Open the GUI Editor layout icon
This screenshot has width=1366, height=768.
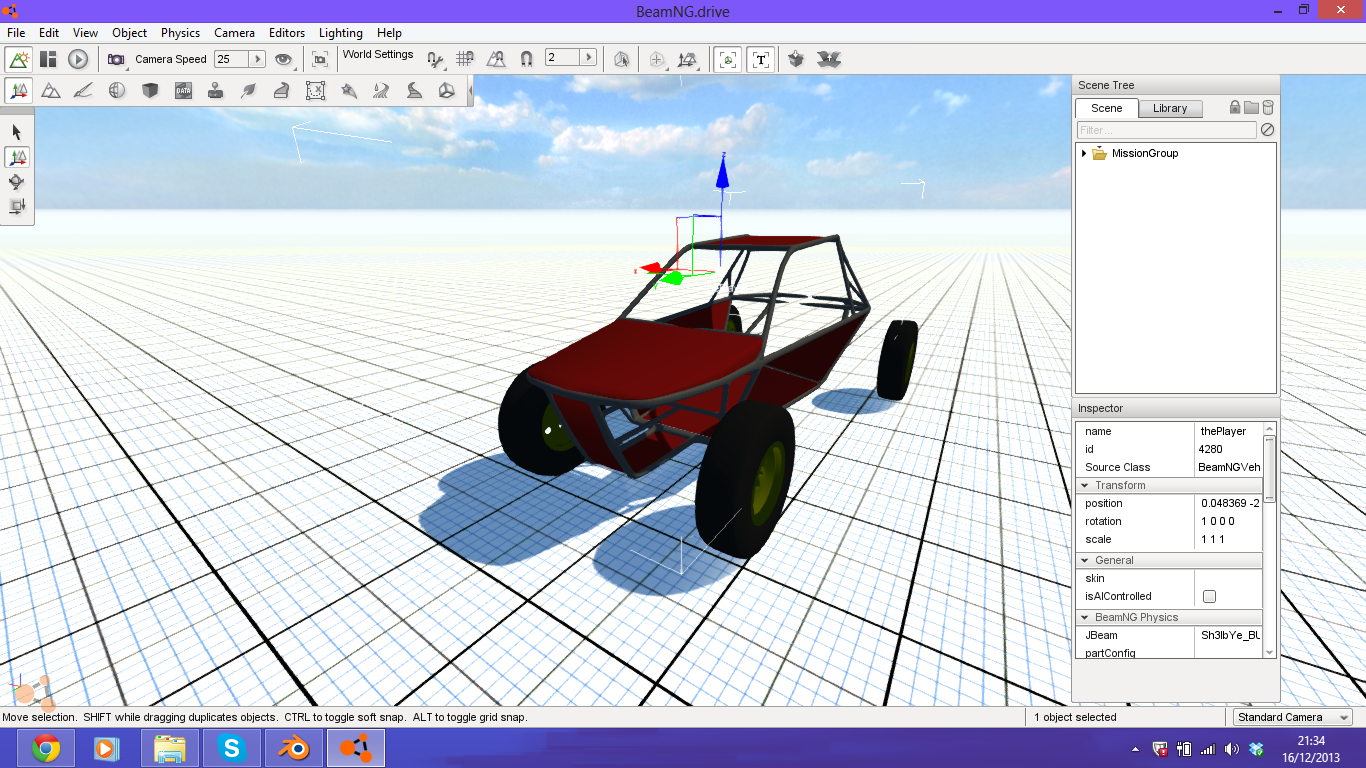coord(48,59)
